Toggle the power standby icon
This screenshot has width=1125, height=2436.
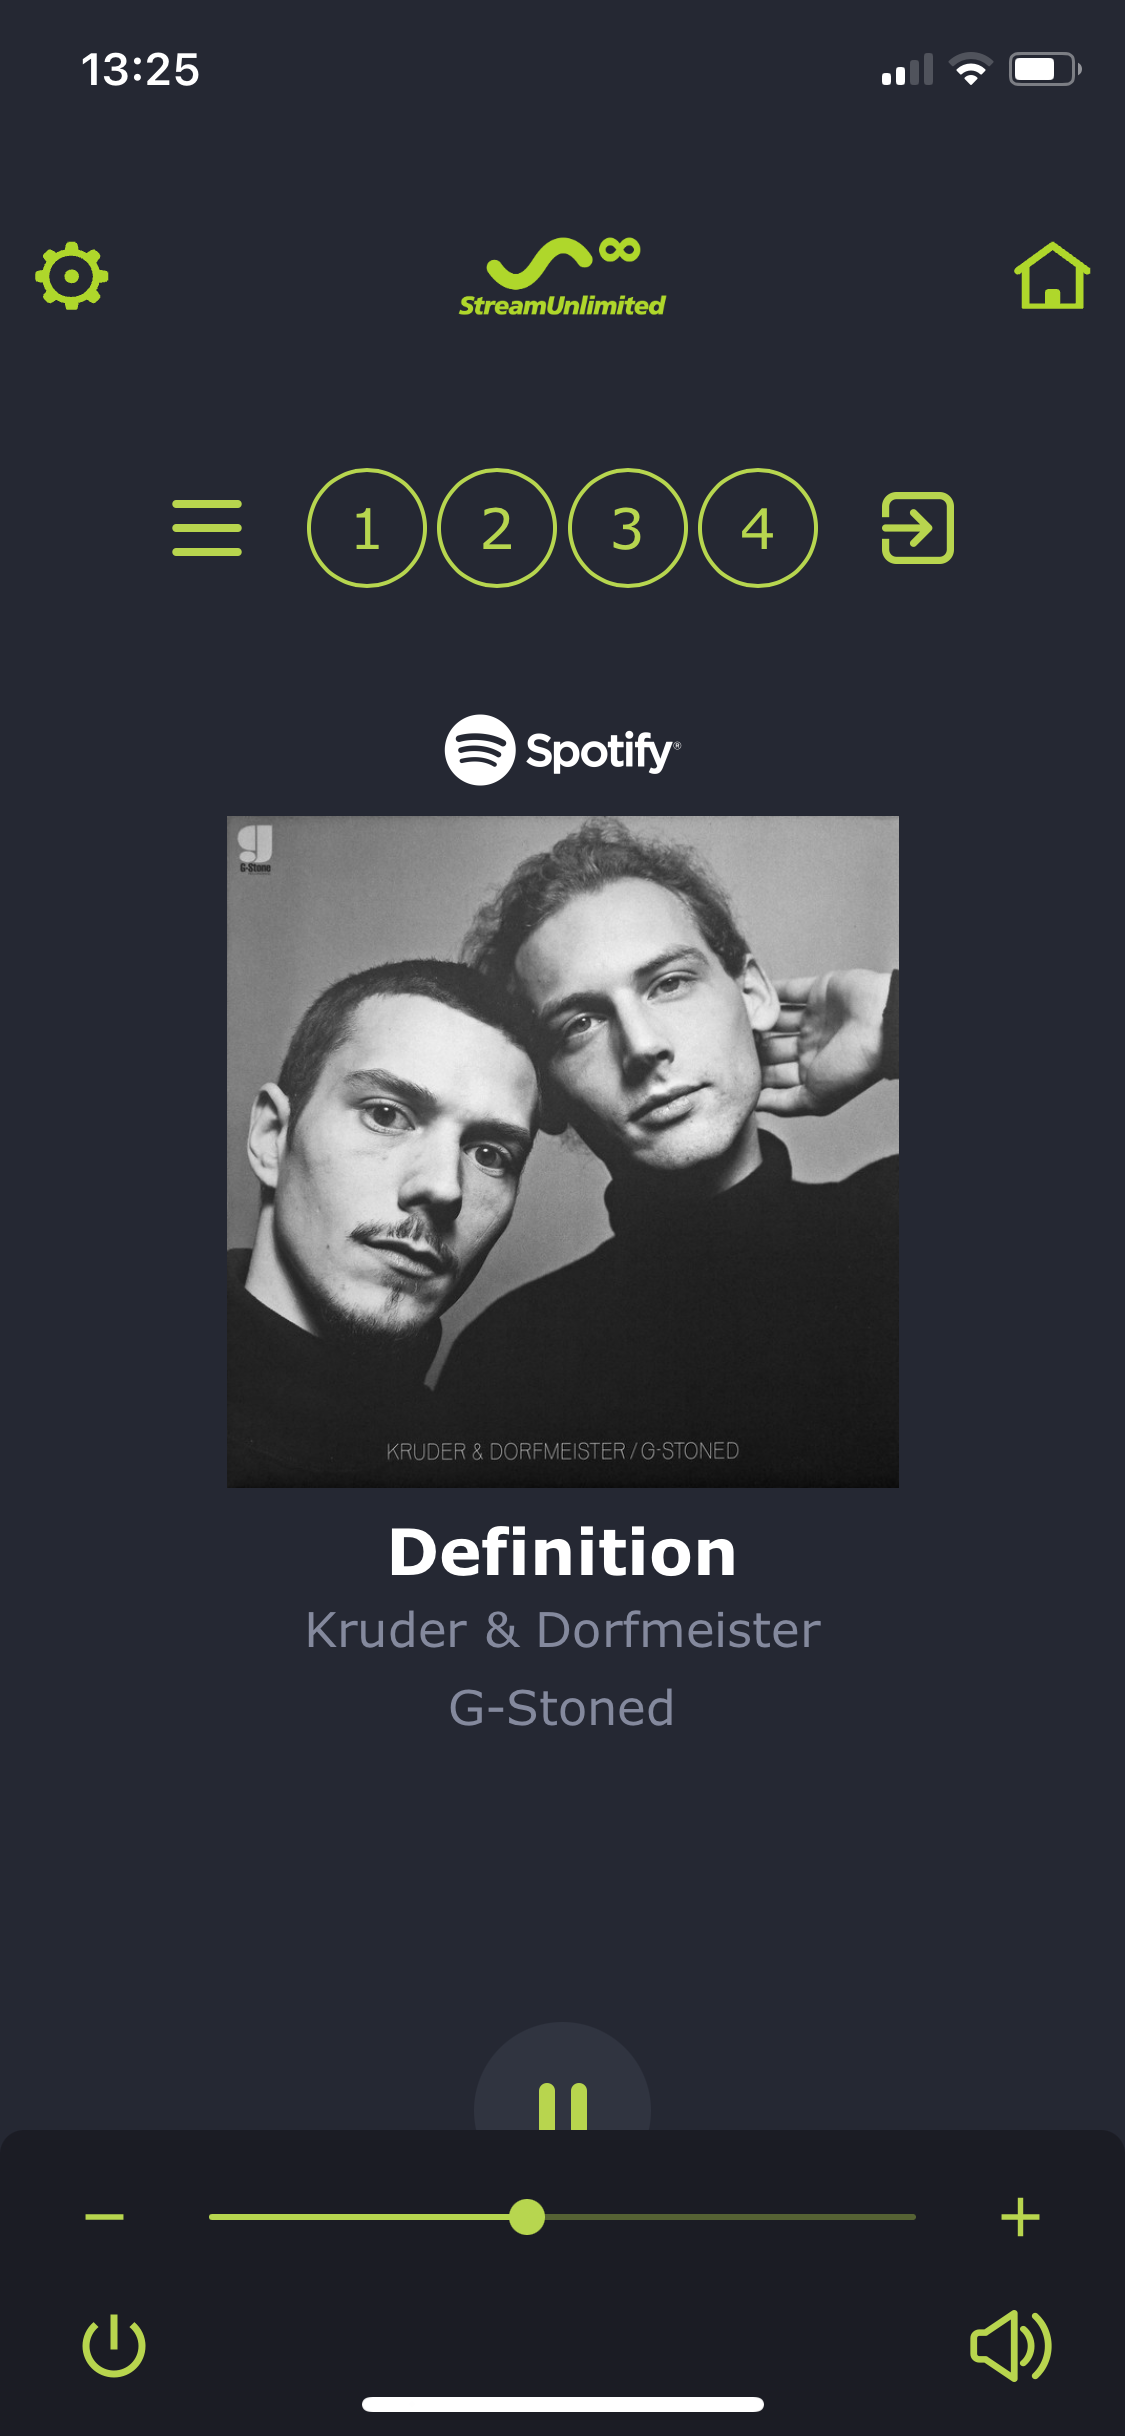pos(114,2345)
